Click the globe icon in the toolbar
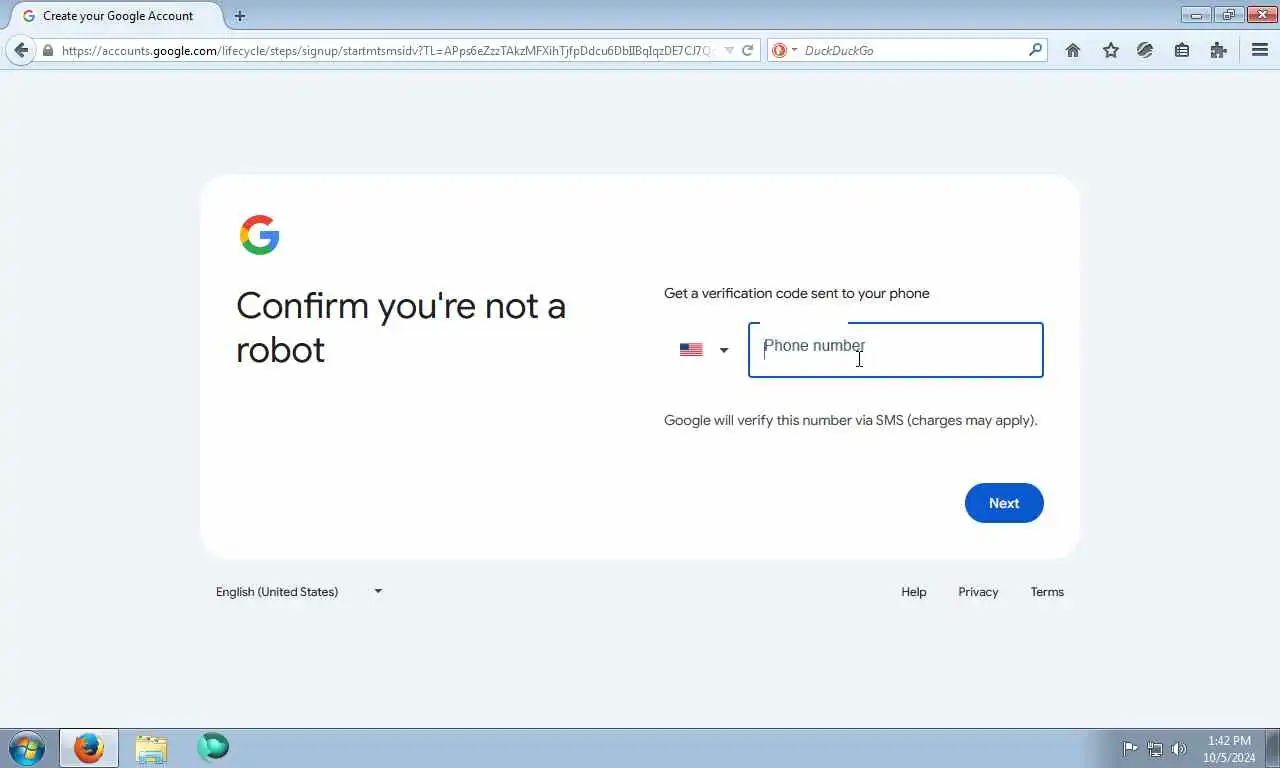The width and height of the screenshot is (1280, 768). (x=1145, y=50)
